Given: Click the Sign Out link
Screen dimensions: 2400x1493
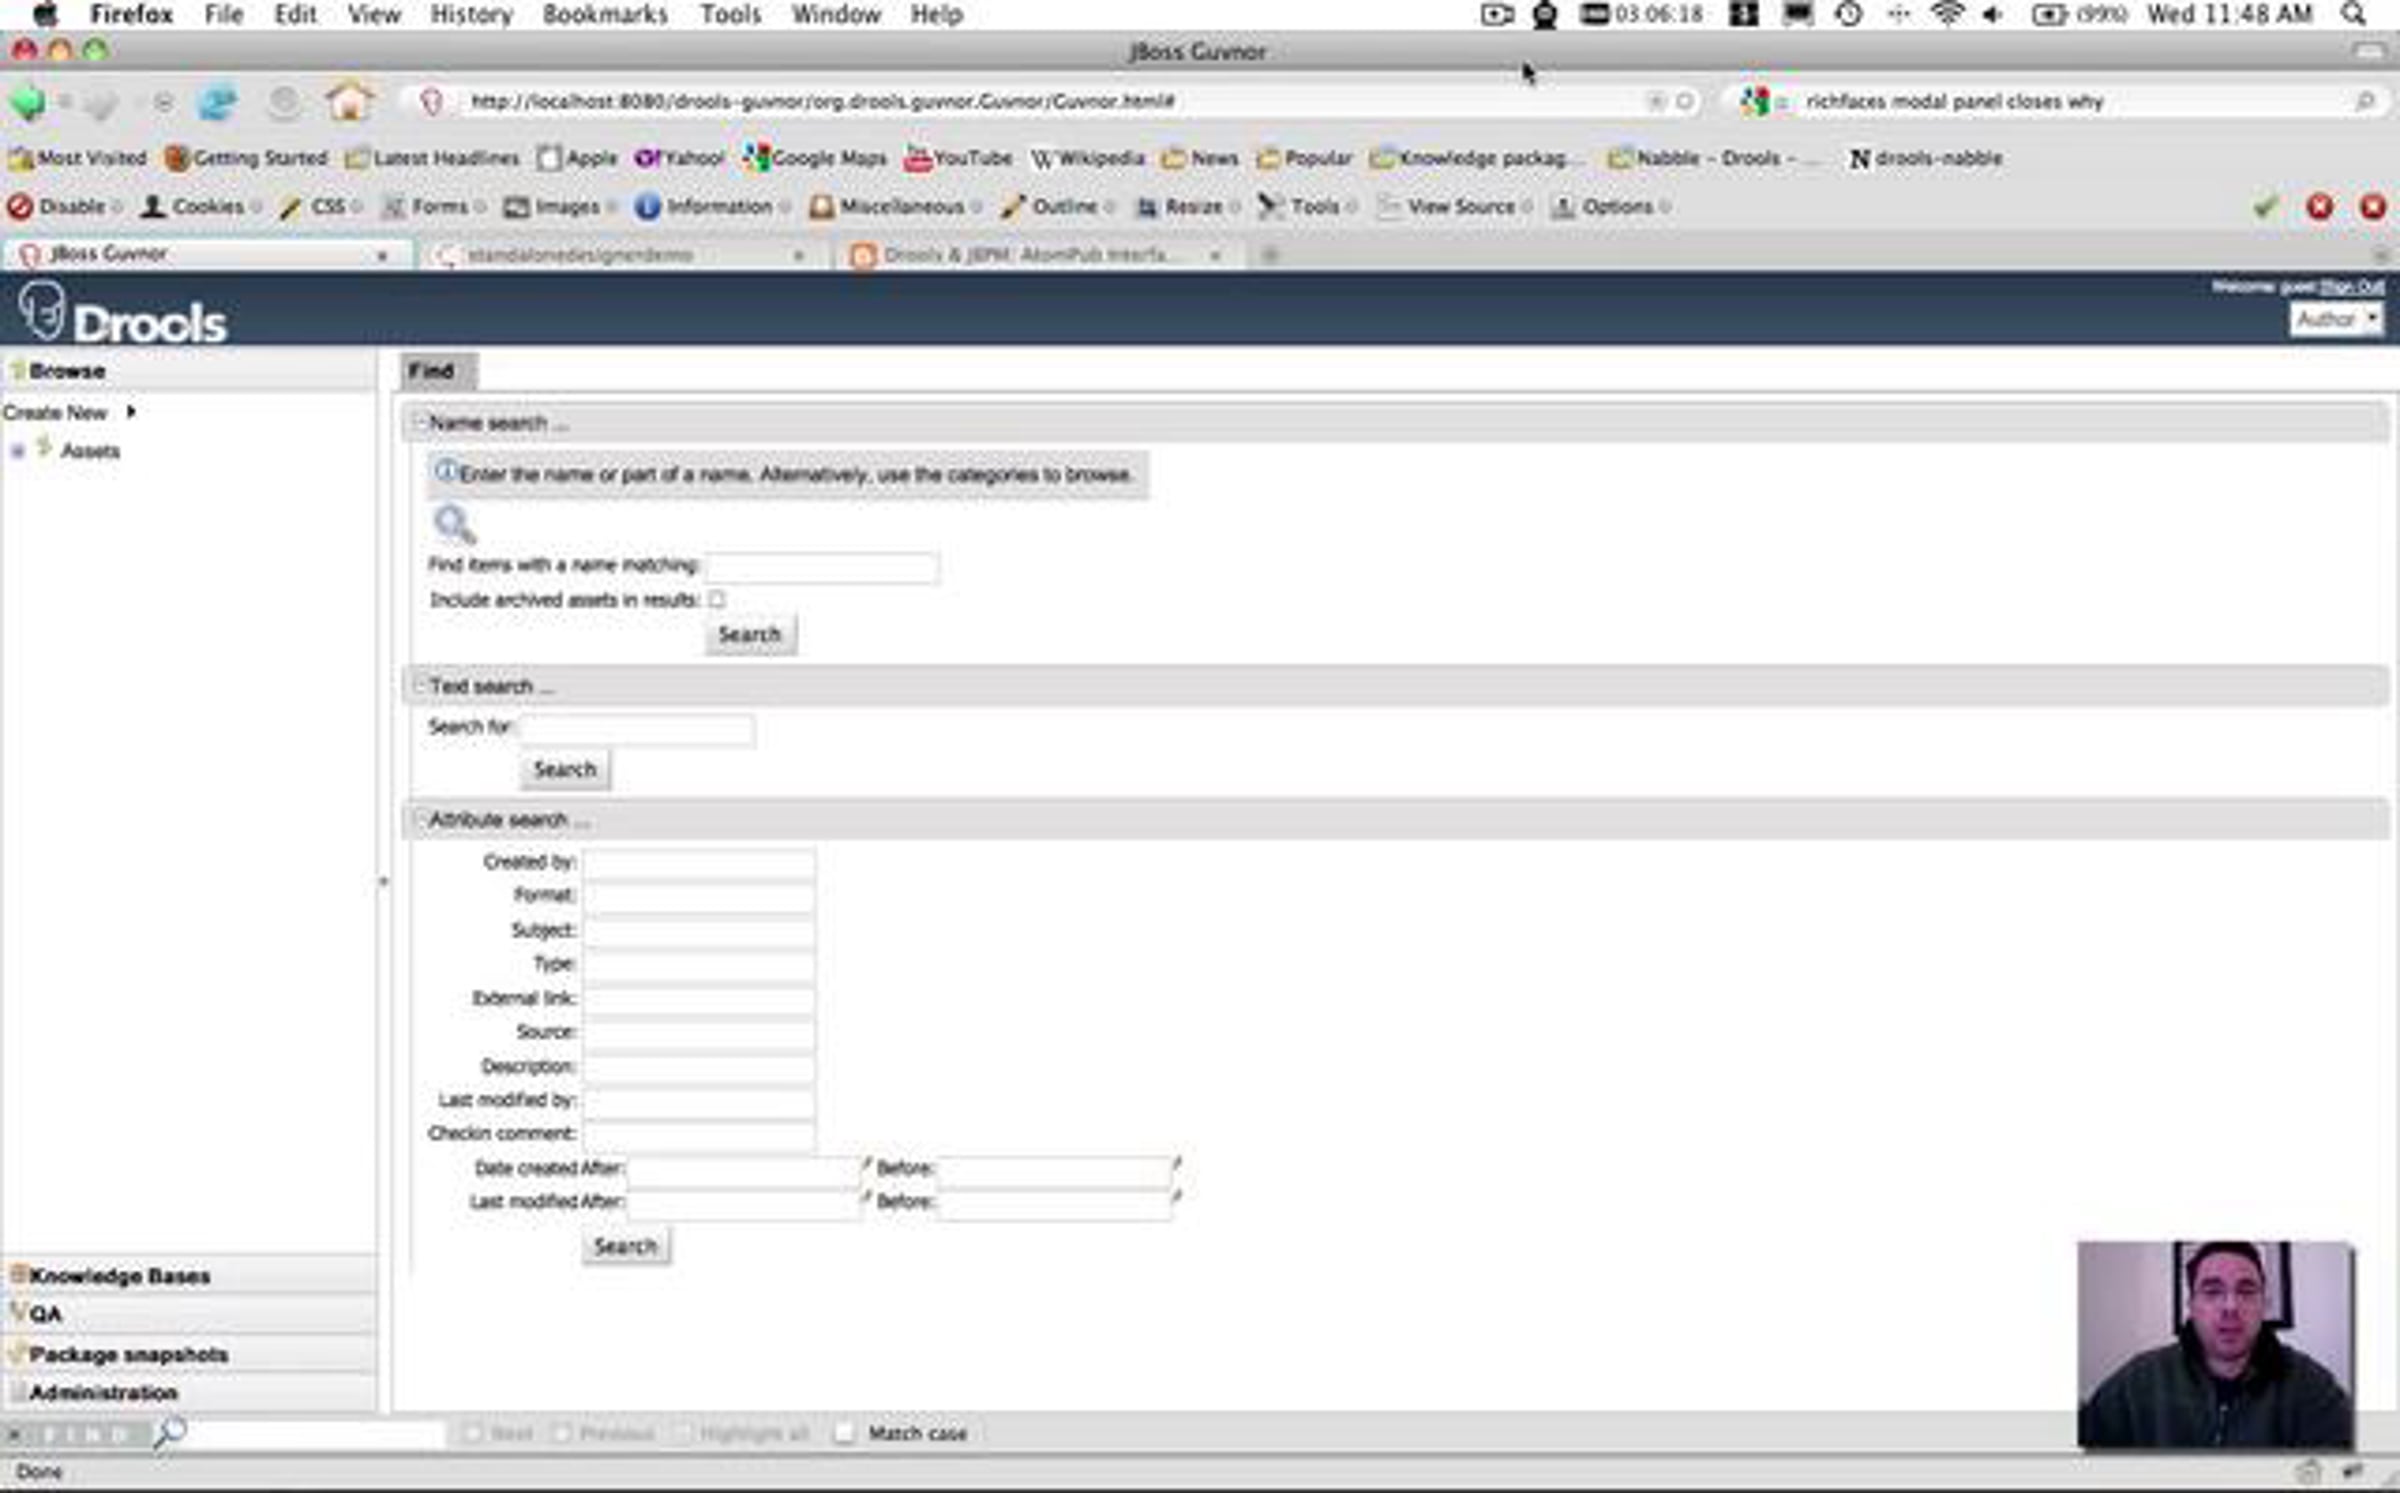Looking at the screenshot, I should 2352,287.
